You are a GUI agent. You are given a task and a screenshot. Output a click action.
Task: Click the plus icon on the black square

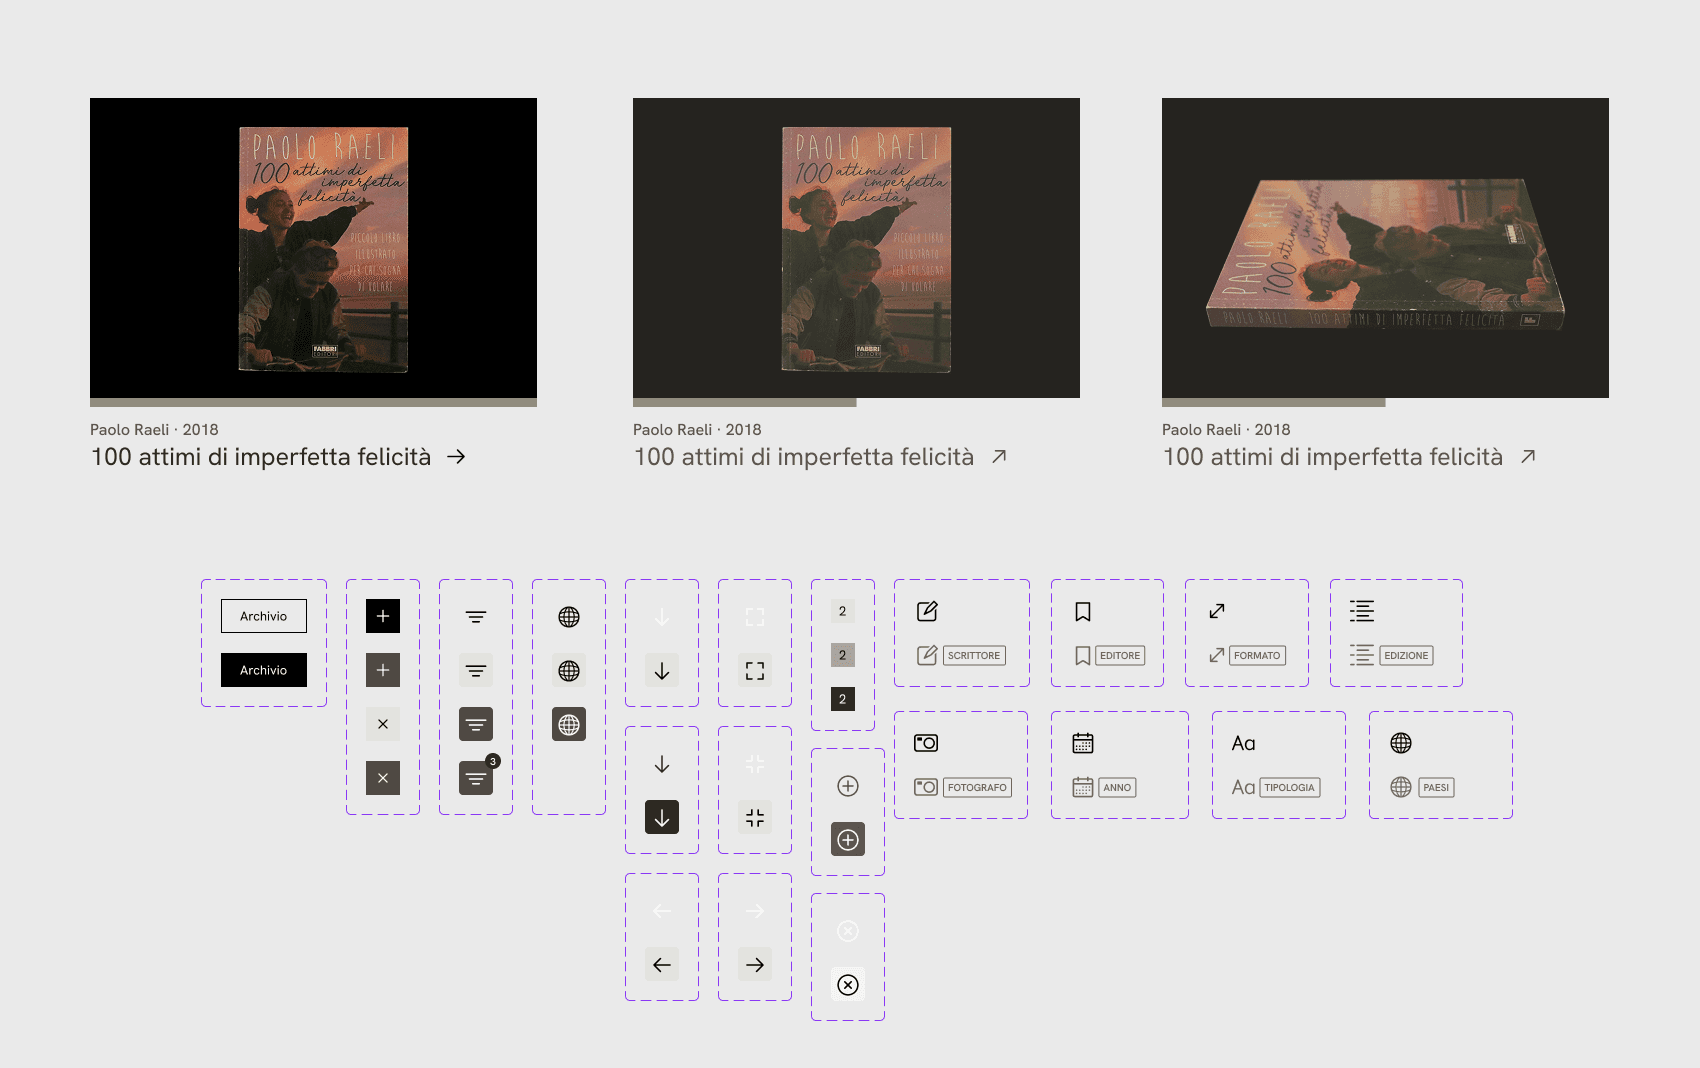(383, 616)
